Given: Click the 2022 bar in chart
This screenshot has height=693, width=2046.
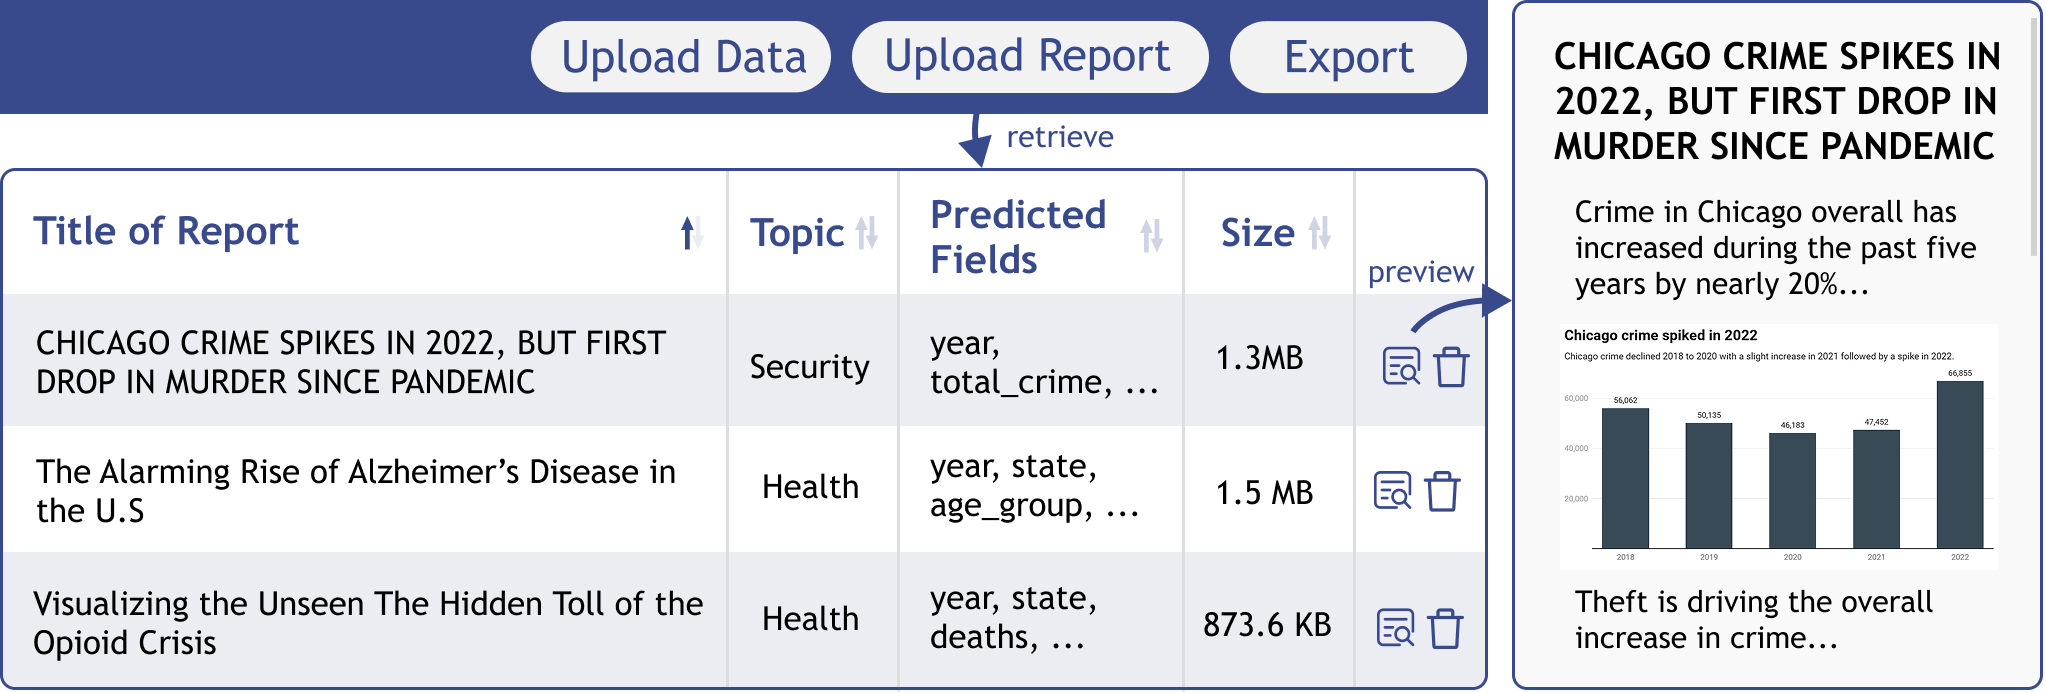Looking at the screenshot, I should tap(1959, 465).
